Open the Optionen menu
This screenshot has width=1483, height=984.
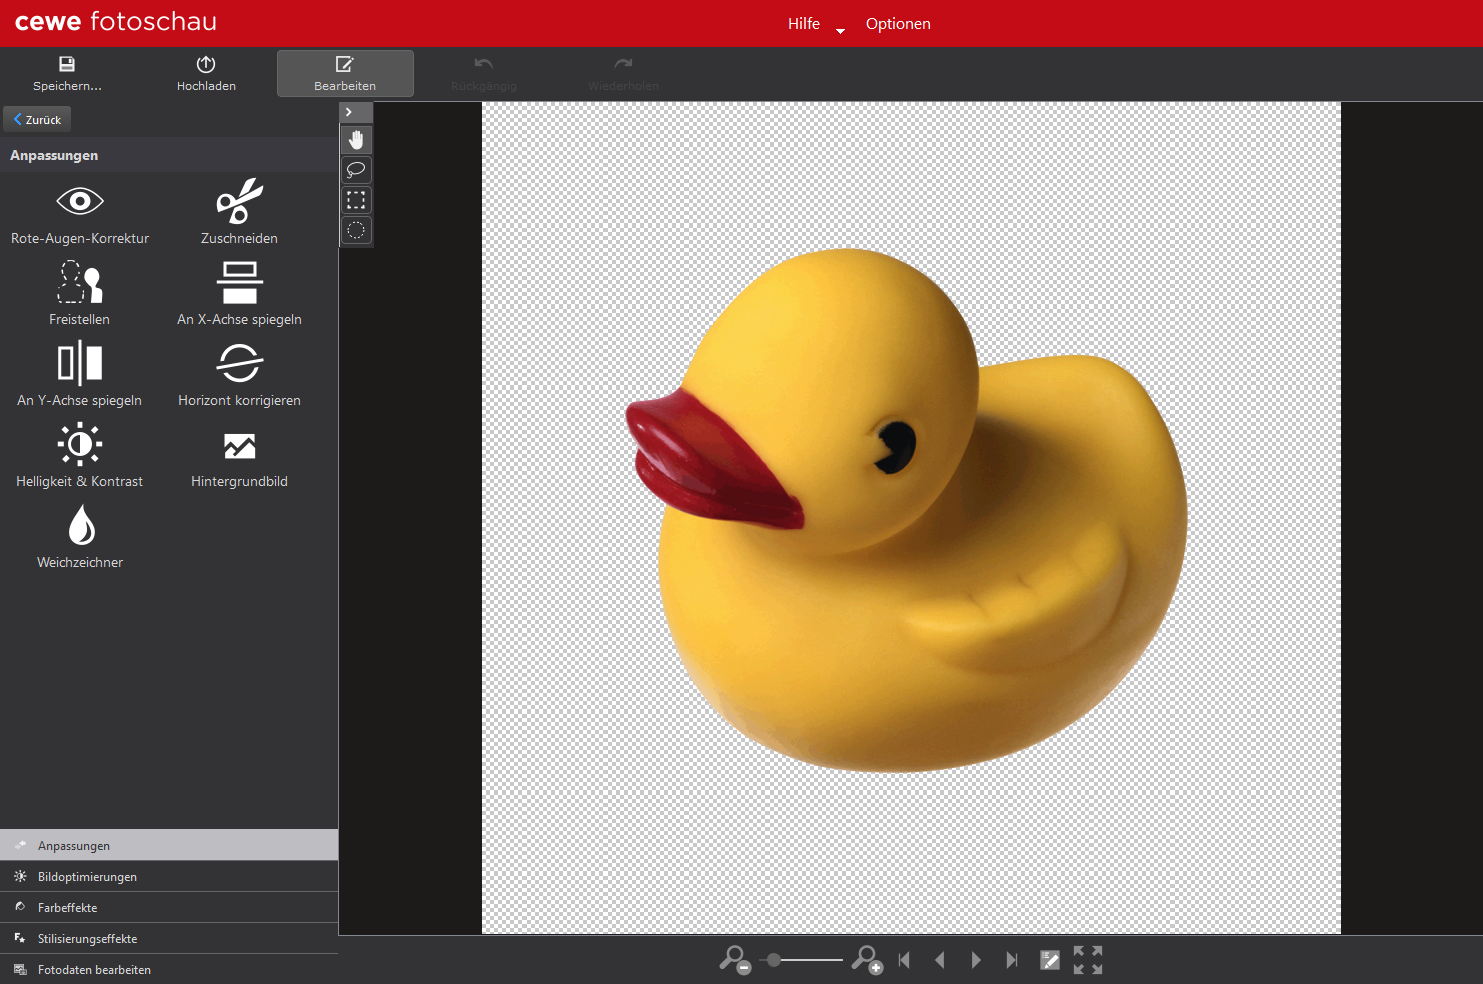[x=898, y=24]
